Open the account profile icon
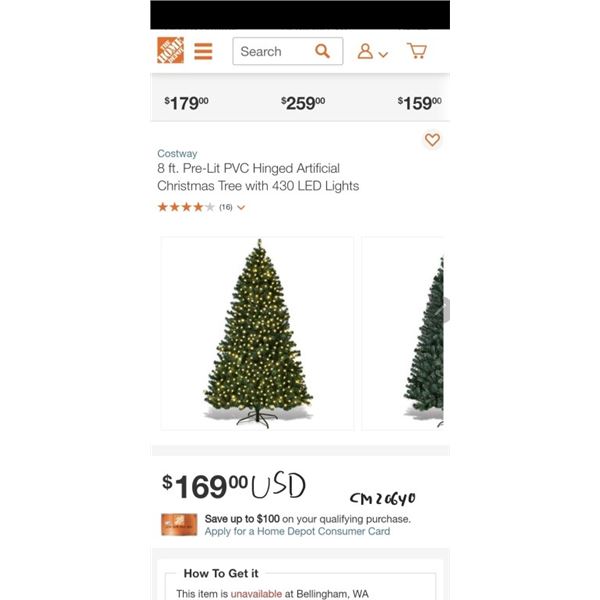Viewport: 600px width, 600px height. click(x=365, y=51)
